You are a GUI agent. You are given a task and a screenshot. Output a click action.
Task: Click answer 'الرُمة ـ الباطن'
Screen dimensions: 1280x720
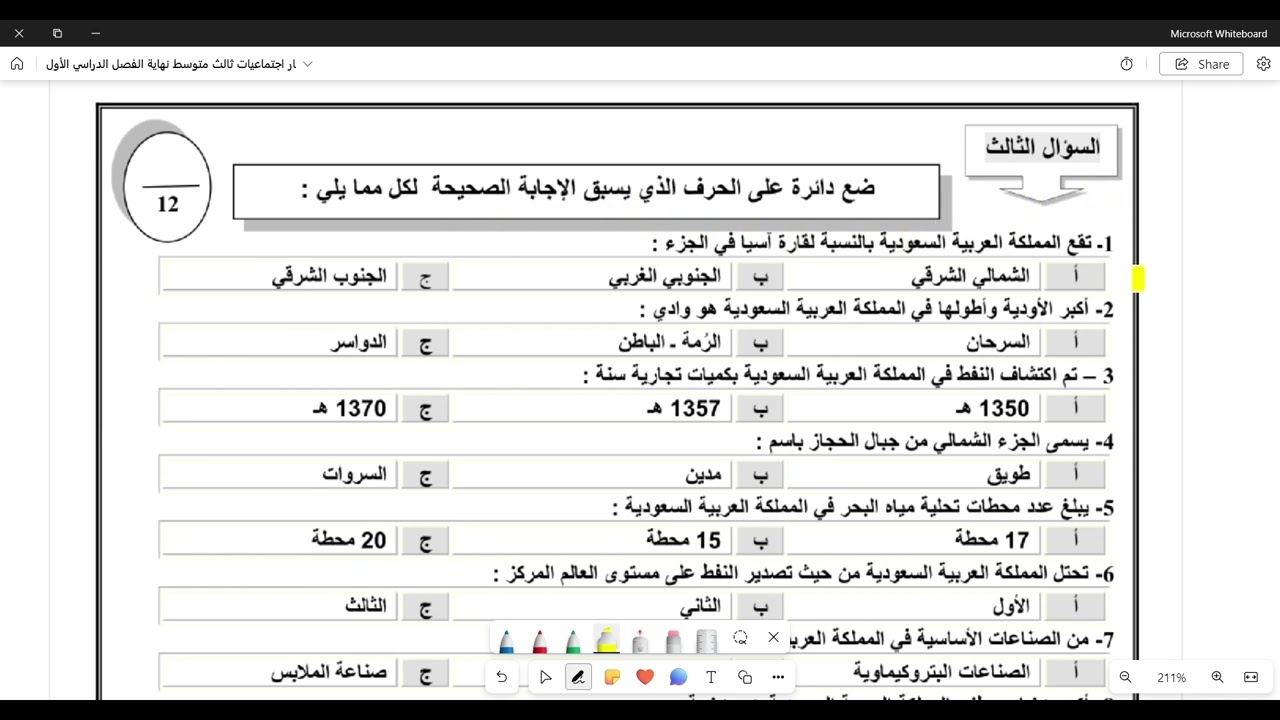pos(669,343)
